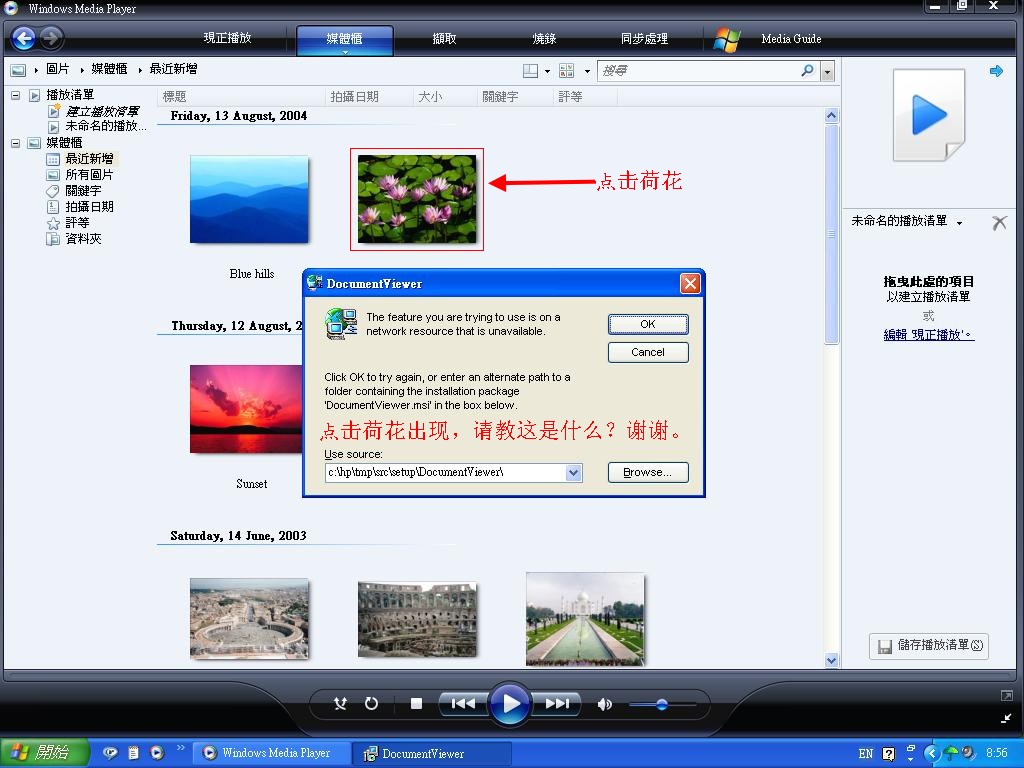The width and height of the screenshot is (1024, 768).
Task: Toggle shuffle mode on
Action: (x=340, y=704)
